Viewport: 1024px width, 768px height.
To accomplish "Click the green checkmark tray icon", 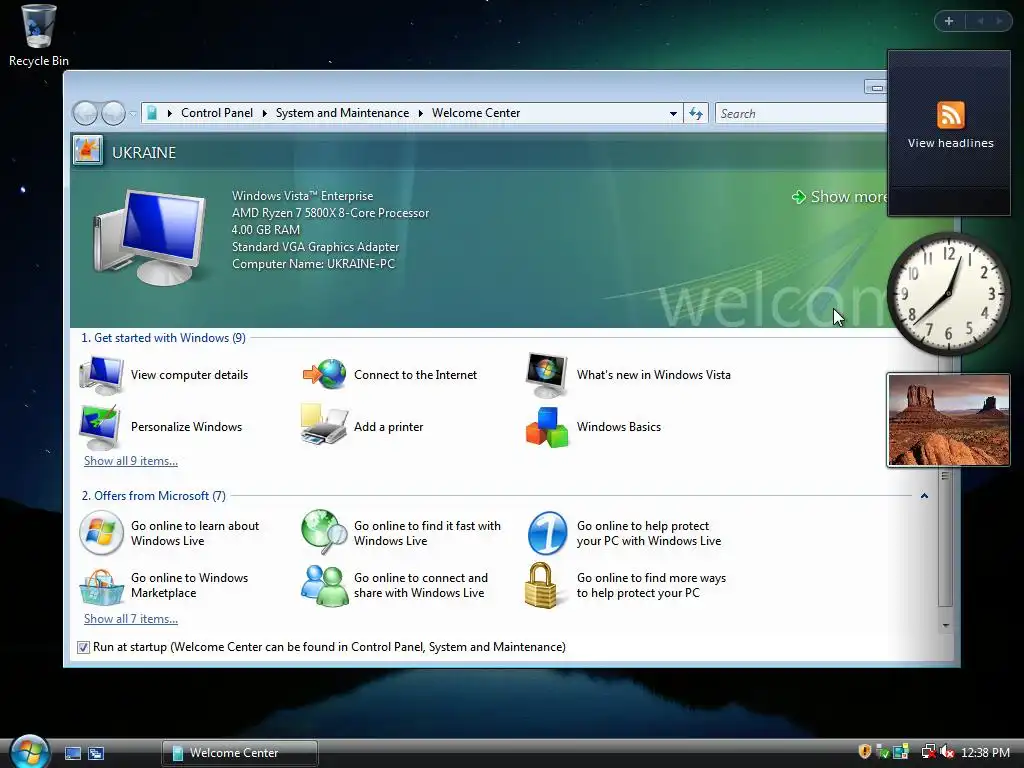I will pyautogui.click(x=883, y=752).
